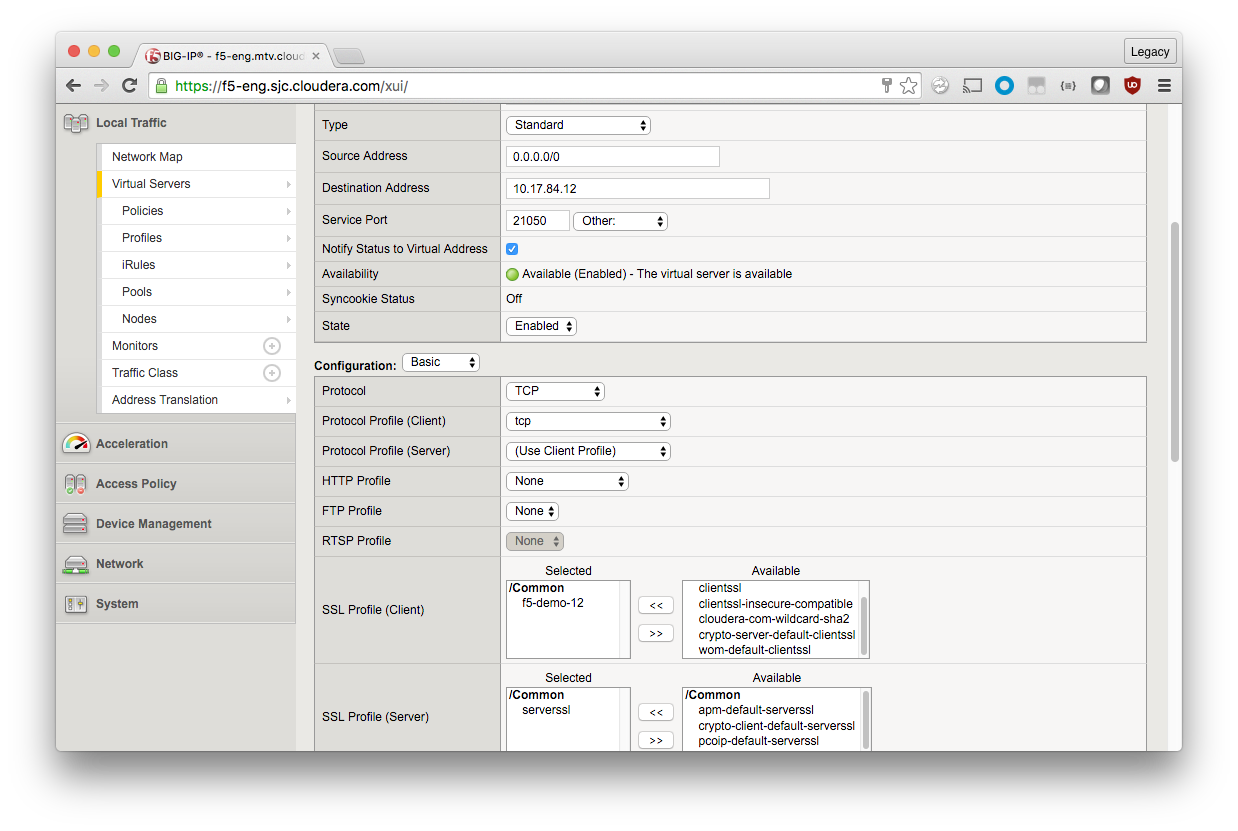Open Virtual Servers in the sidebar

point(151,184)
